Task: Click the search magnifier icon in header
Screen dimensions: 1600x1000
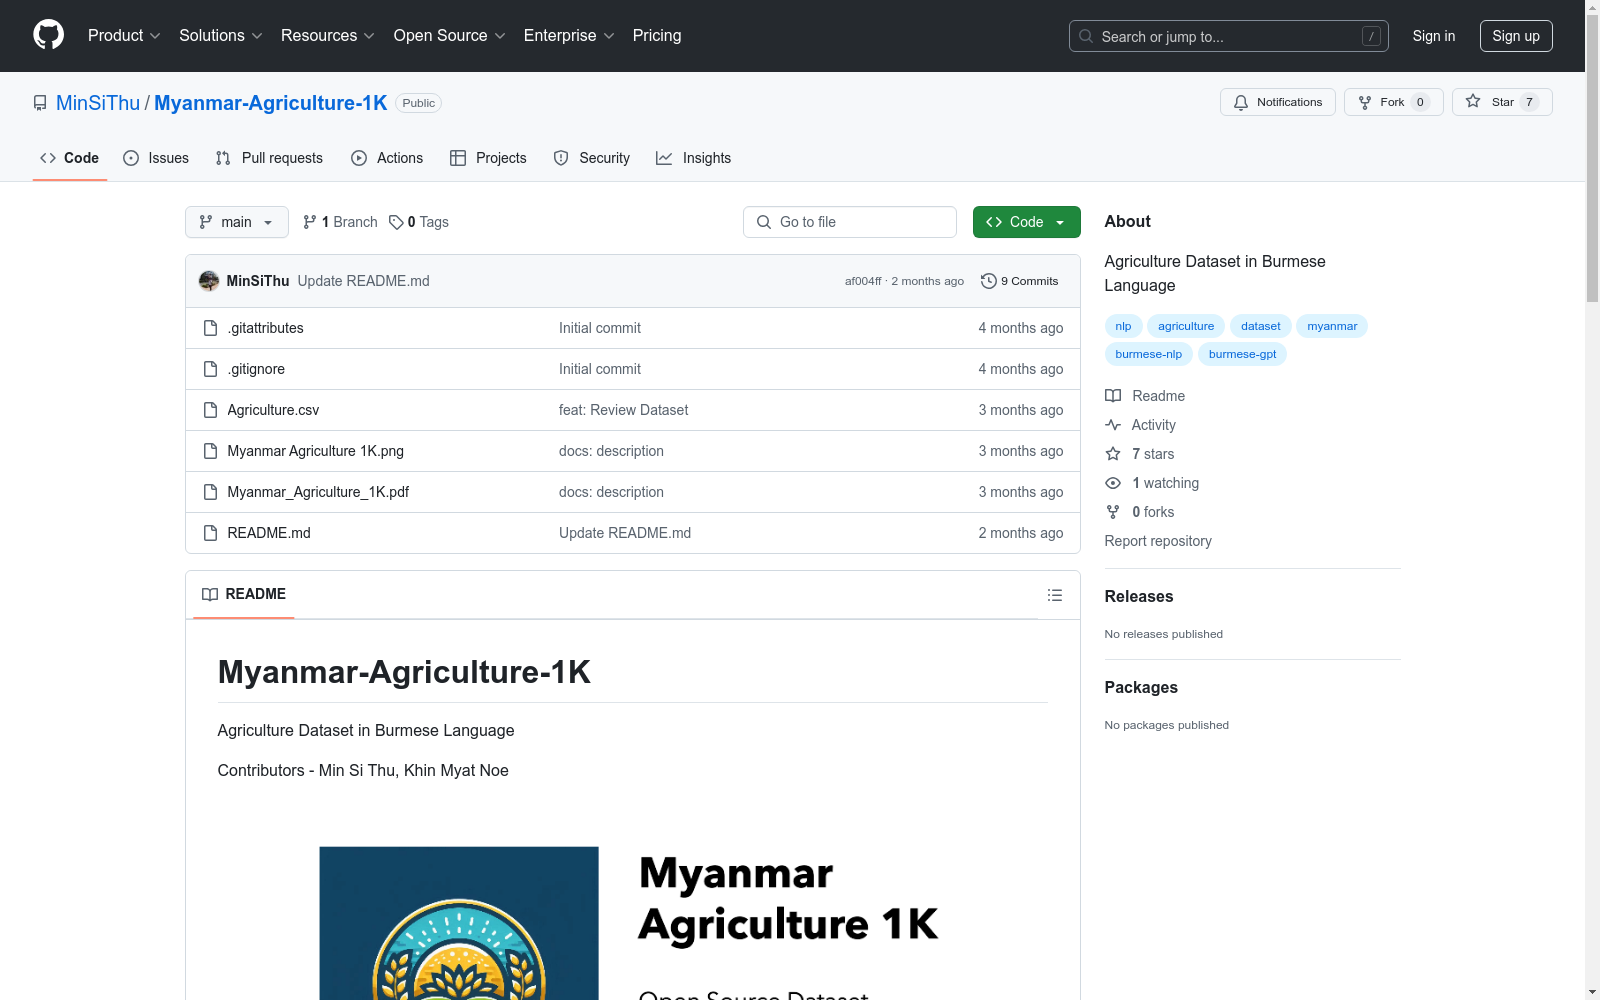Action: point(1086,36)
